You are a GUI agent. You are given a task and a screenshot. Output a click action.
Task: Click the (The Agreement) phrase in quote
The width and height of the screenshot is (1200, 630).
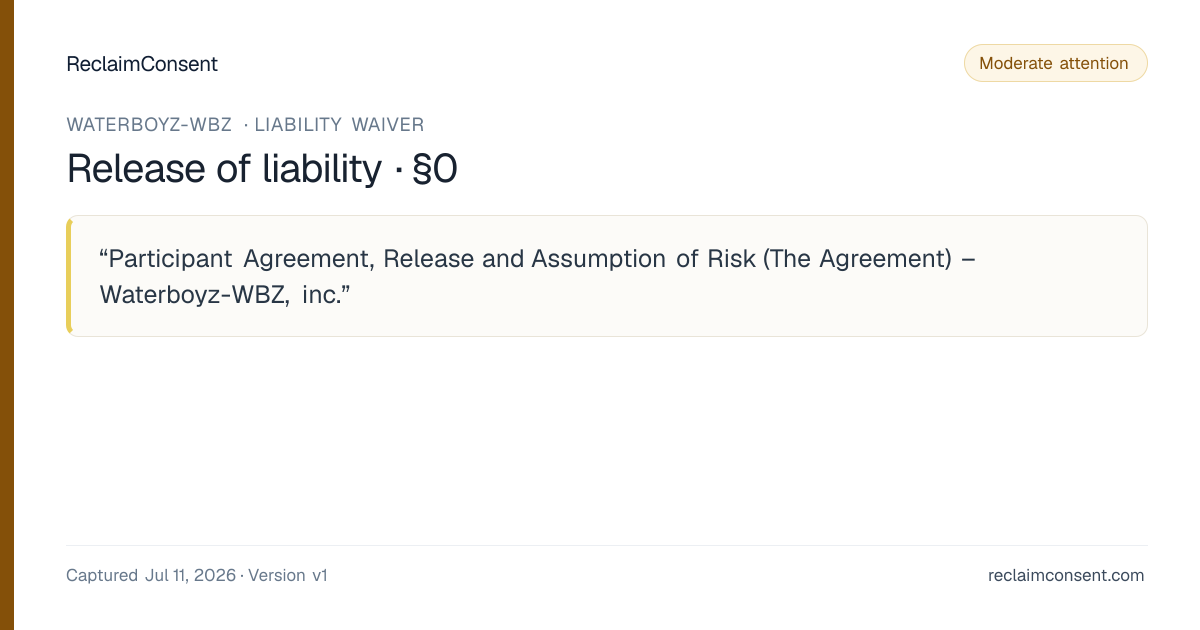pos(857,258)
